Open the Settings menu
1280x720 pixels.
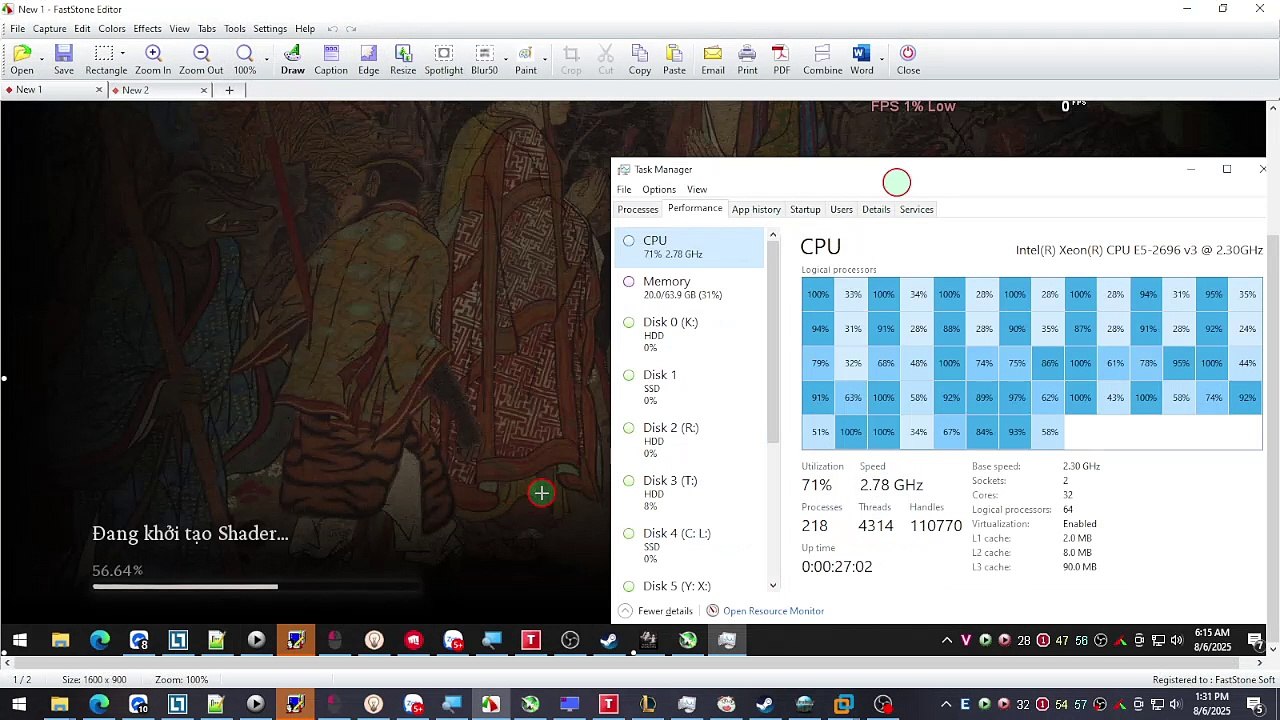click(x=270, y=29)
